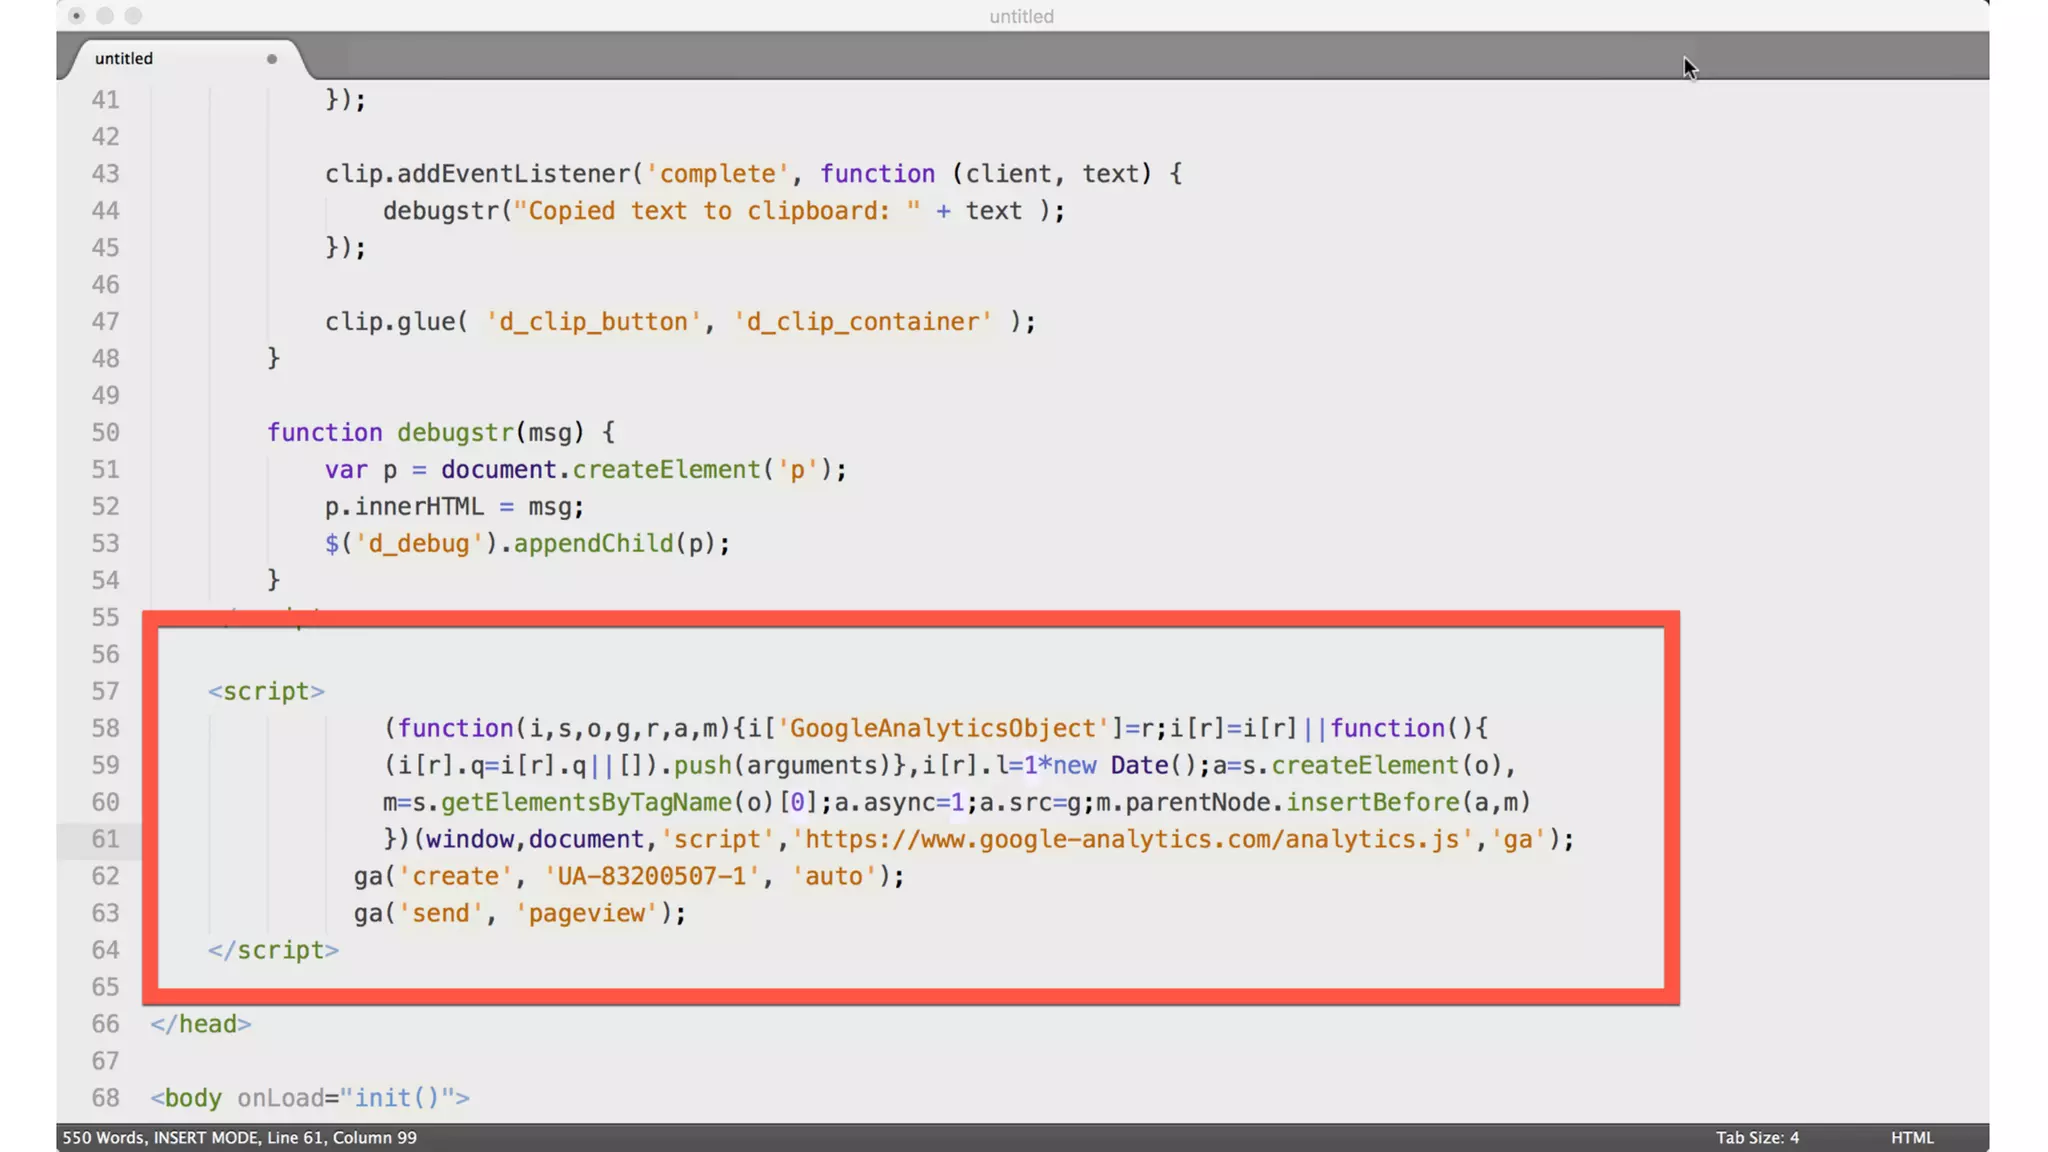
Task: Click the green zoom window button
Action: [134, 16]
